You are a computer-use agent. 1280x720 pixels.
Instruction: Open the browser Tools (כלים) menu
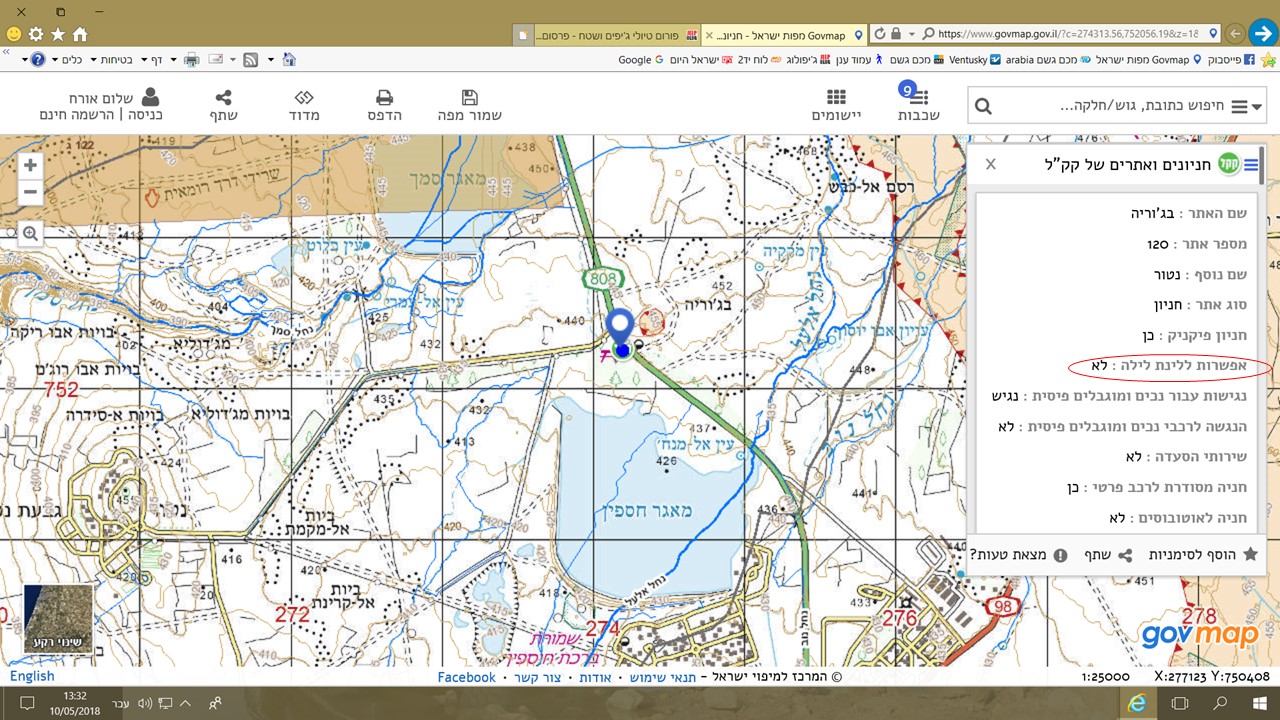[x=65, y=60]
